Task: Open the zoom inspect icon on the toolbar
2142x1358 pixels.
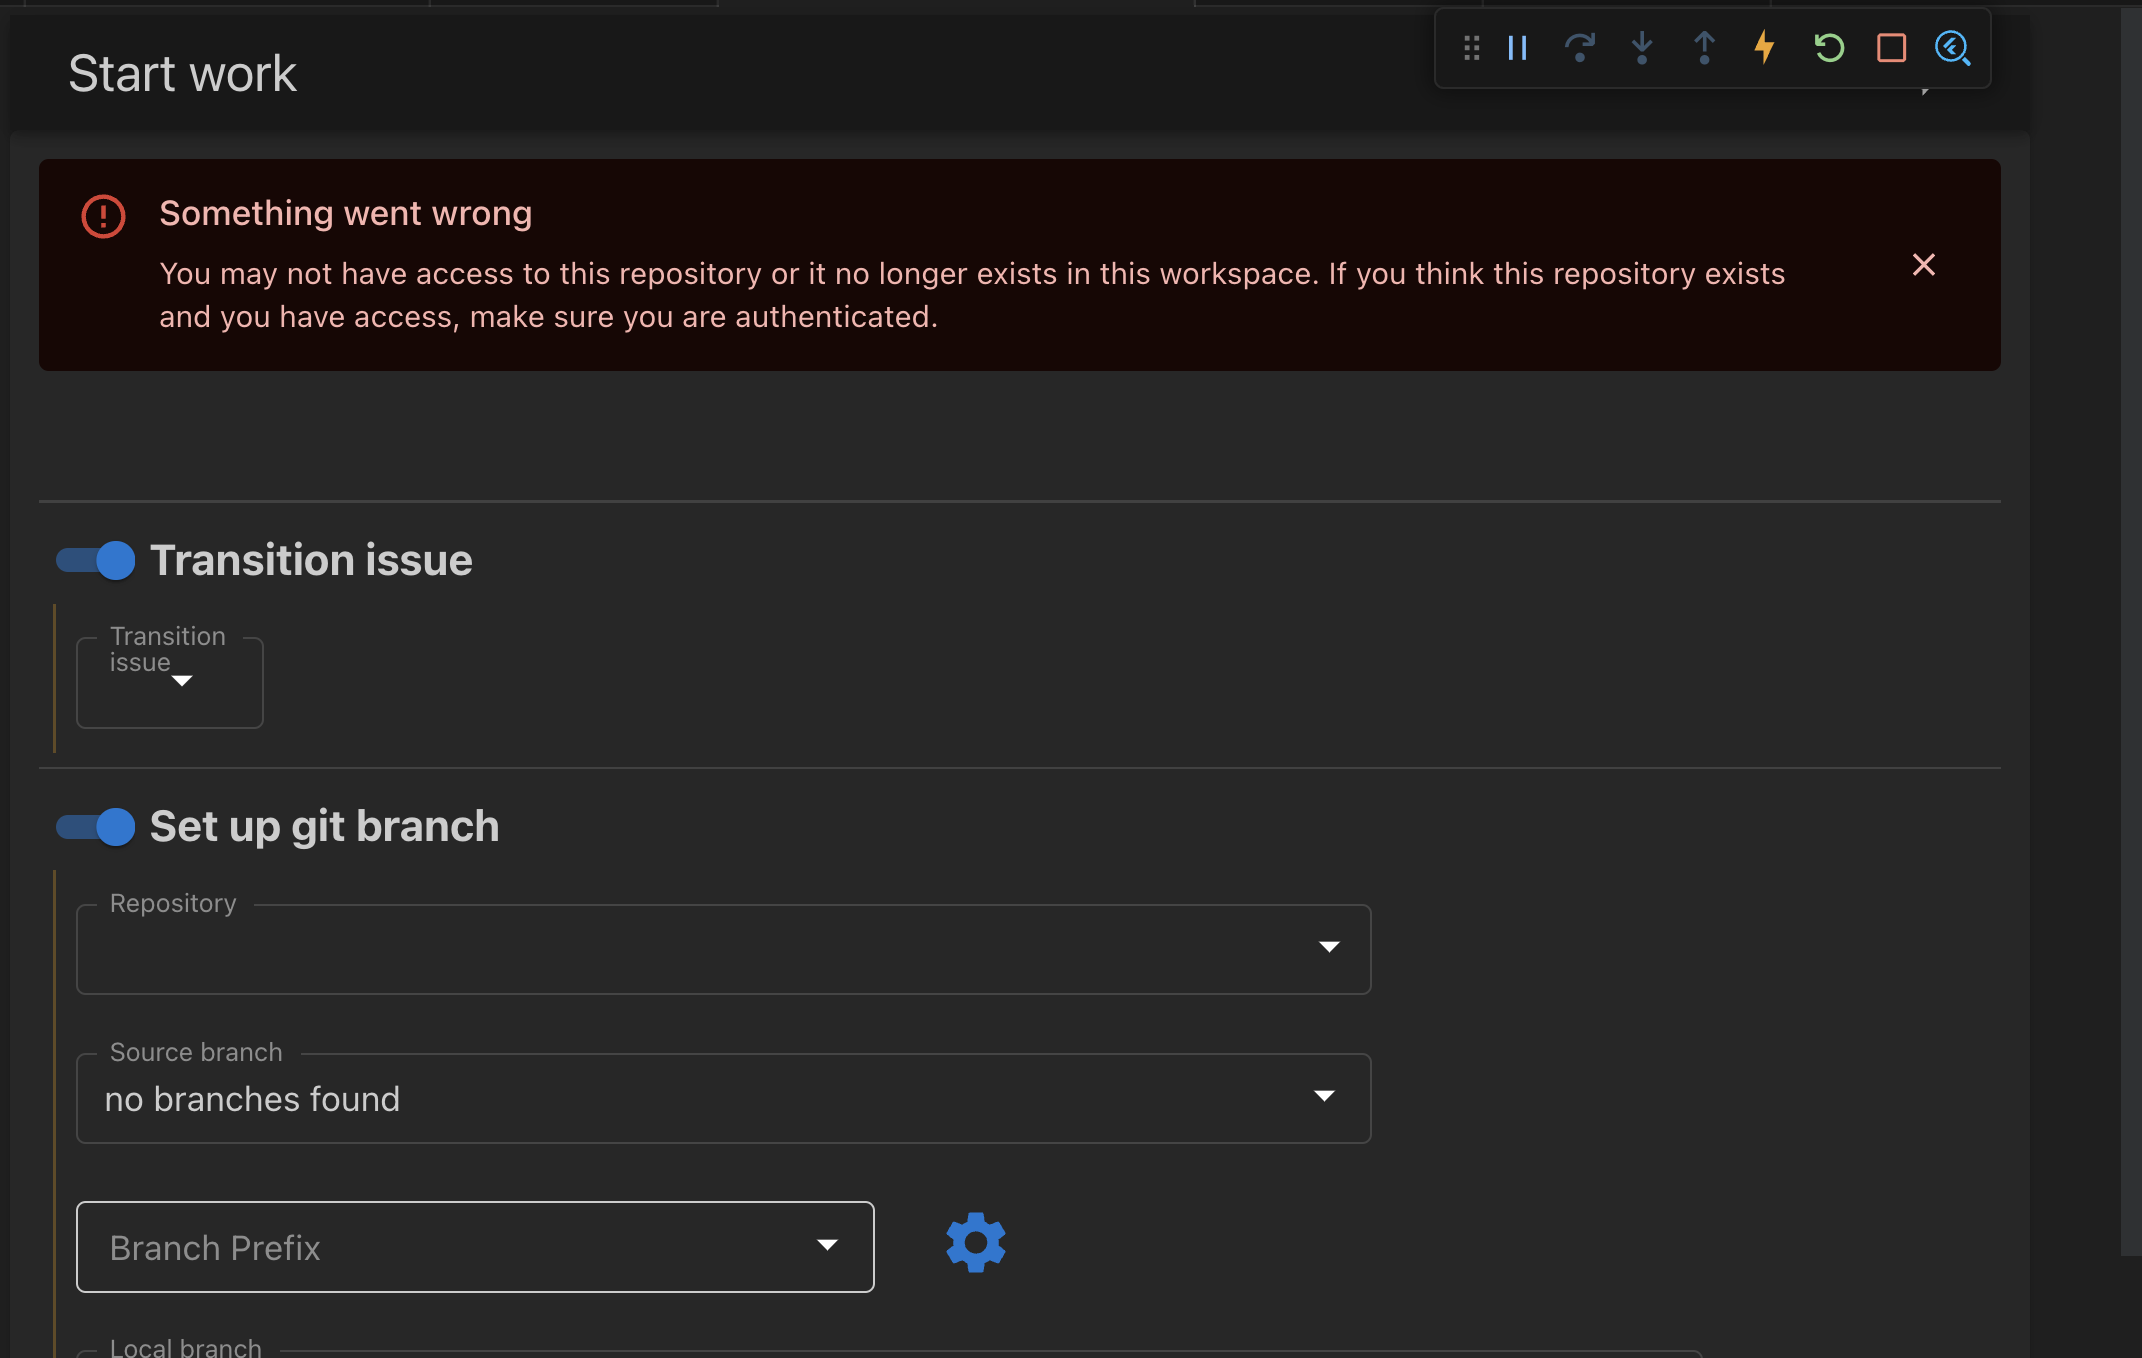Action: (x=1952, y=47)
